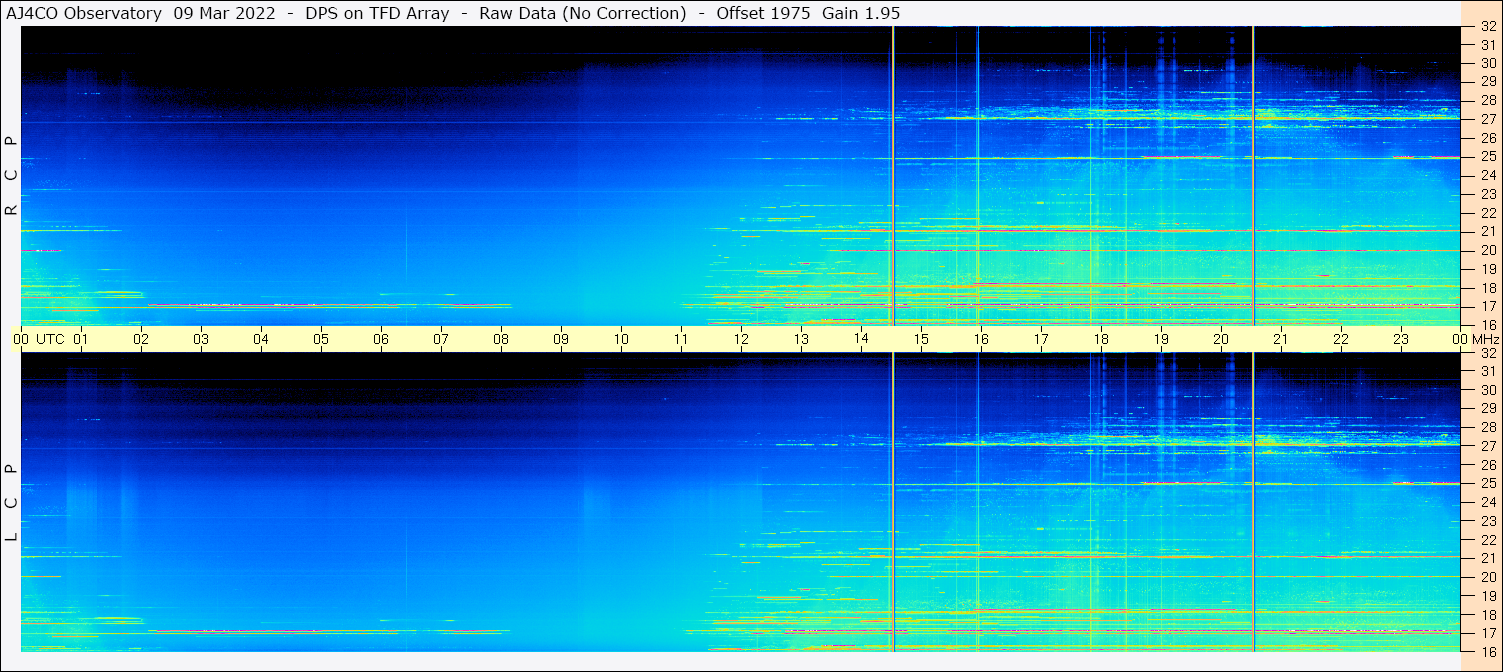
Task: Select the 'Gain 1.95' value in header
Action: (861, 13)
